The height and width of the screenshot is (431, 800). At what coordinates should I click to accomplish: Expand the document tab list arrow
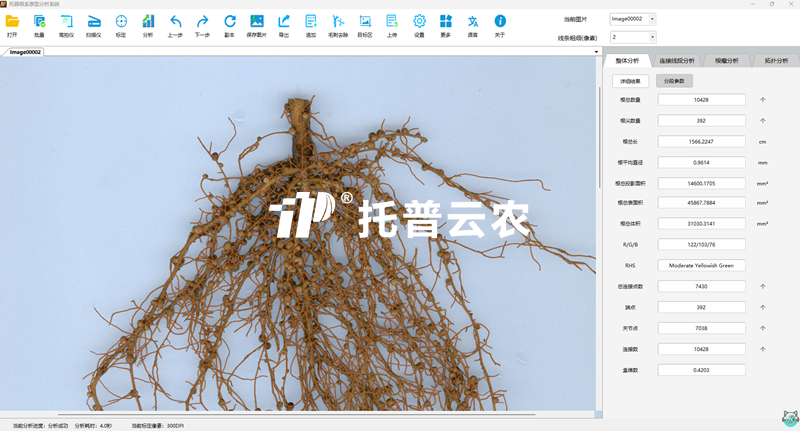596,51
